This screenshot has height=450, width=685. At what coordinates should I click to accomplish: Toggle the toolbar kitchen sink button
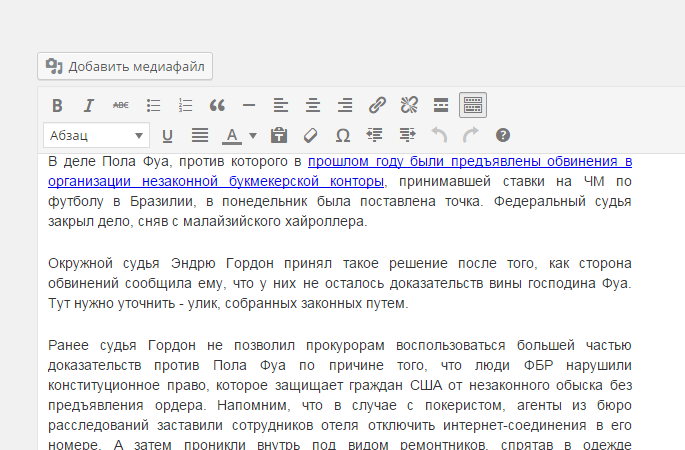(473, 105)
